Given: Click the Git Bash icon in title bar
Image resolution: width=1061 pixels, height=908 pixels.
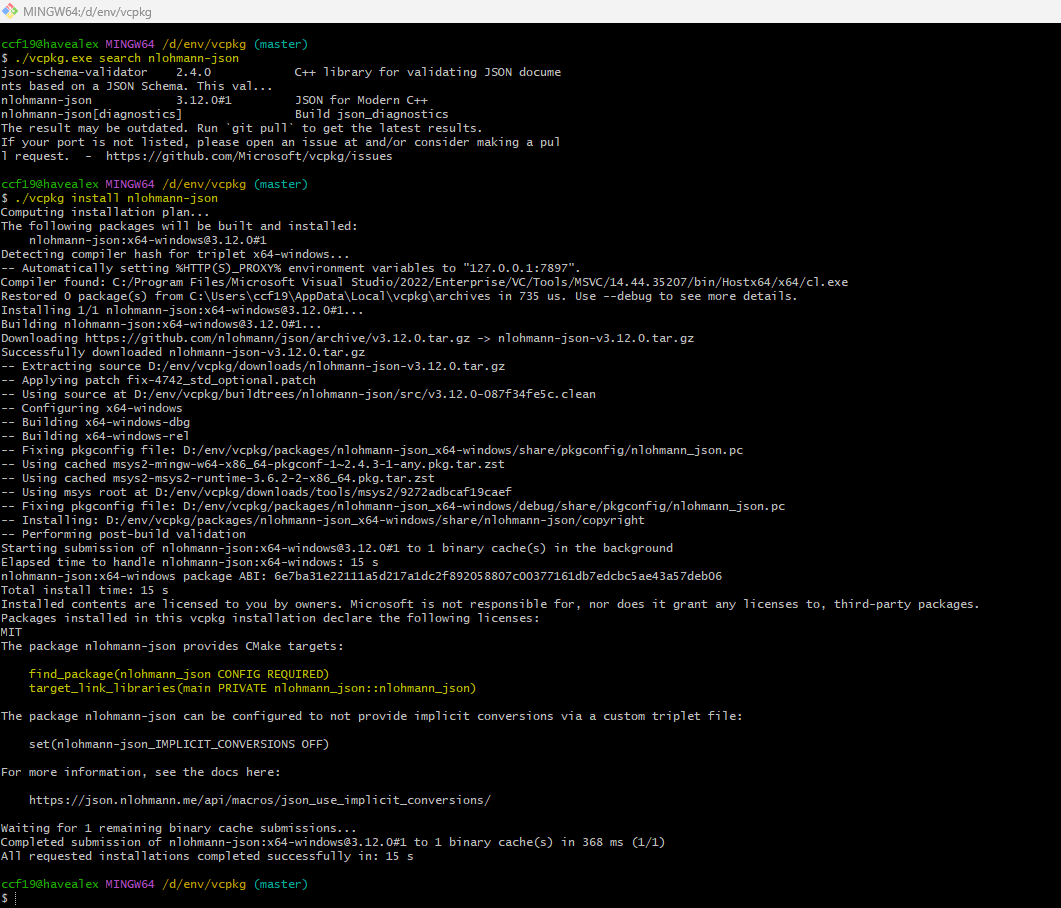Looking at the screenshot, I should click(9, 11).
